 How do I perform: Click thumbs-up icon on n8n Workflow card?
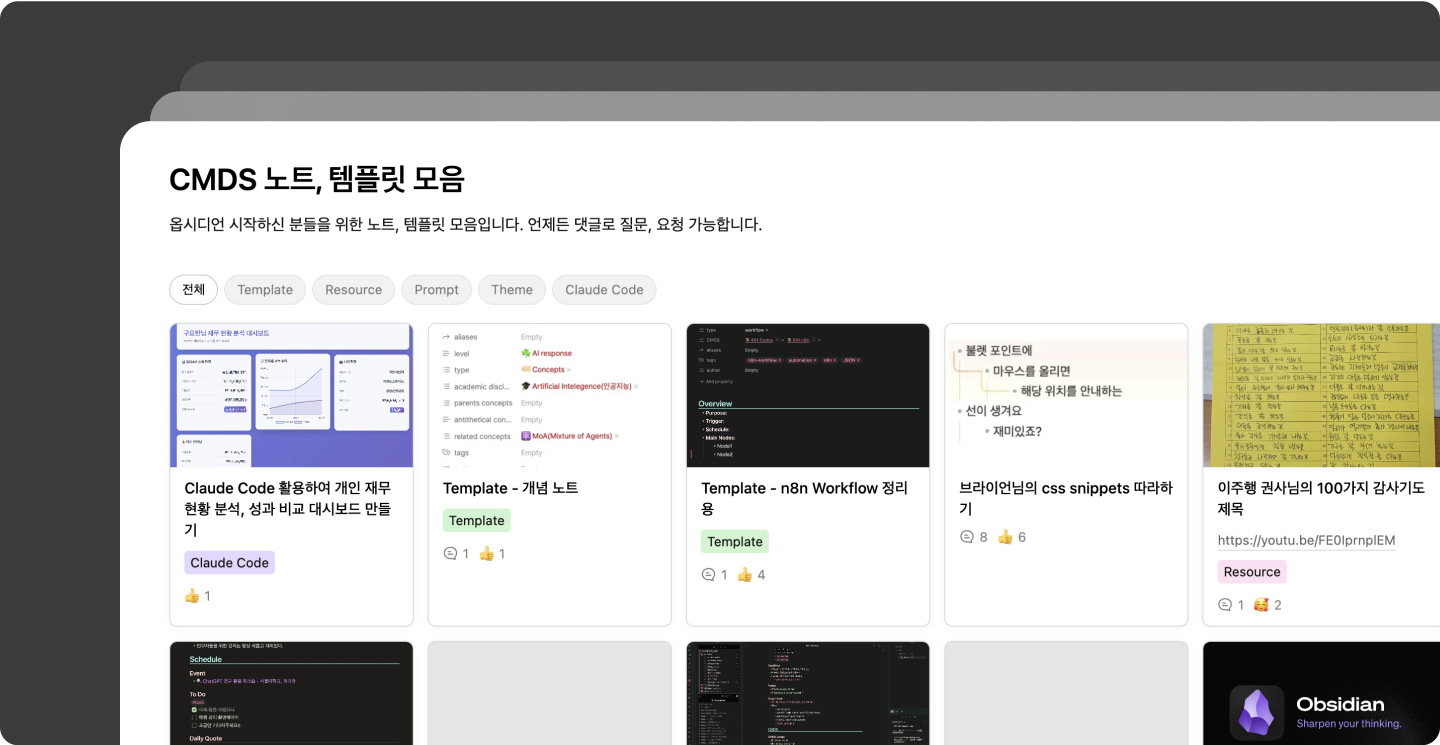pyautogui.click(x=745, y=575)
